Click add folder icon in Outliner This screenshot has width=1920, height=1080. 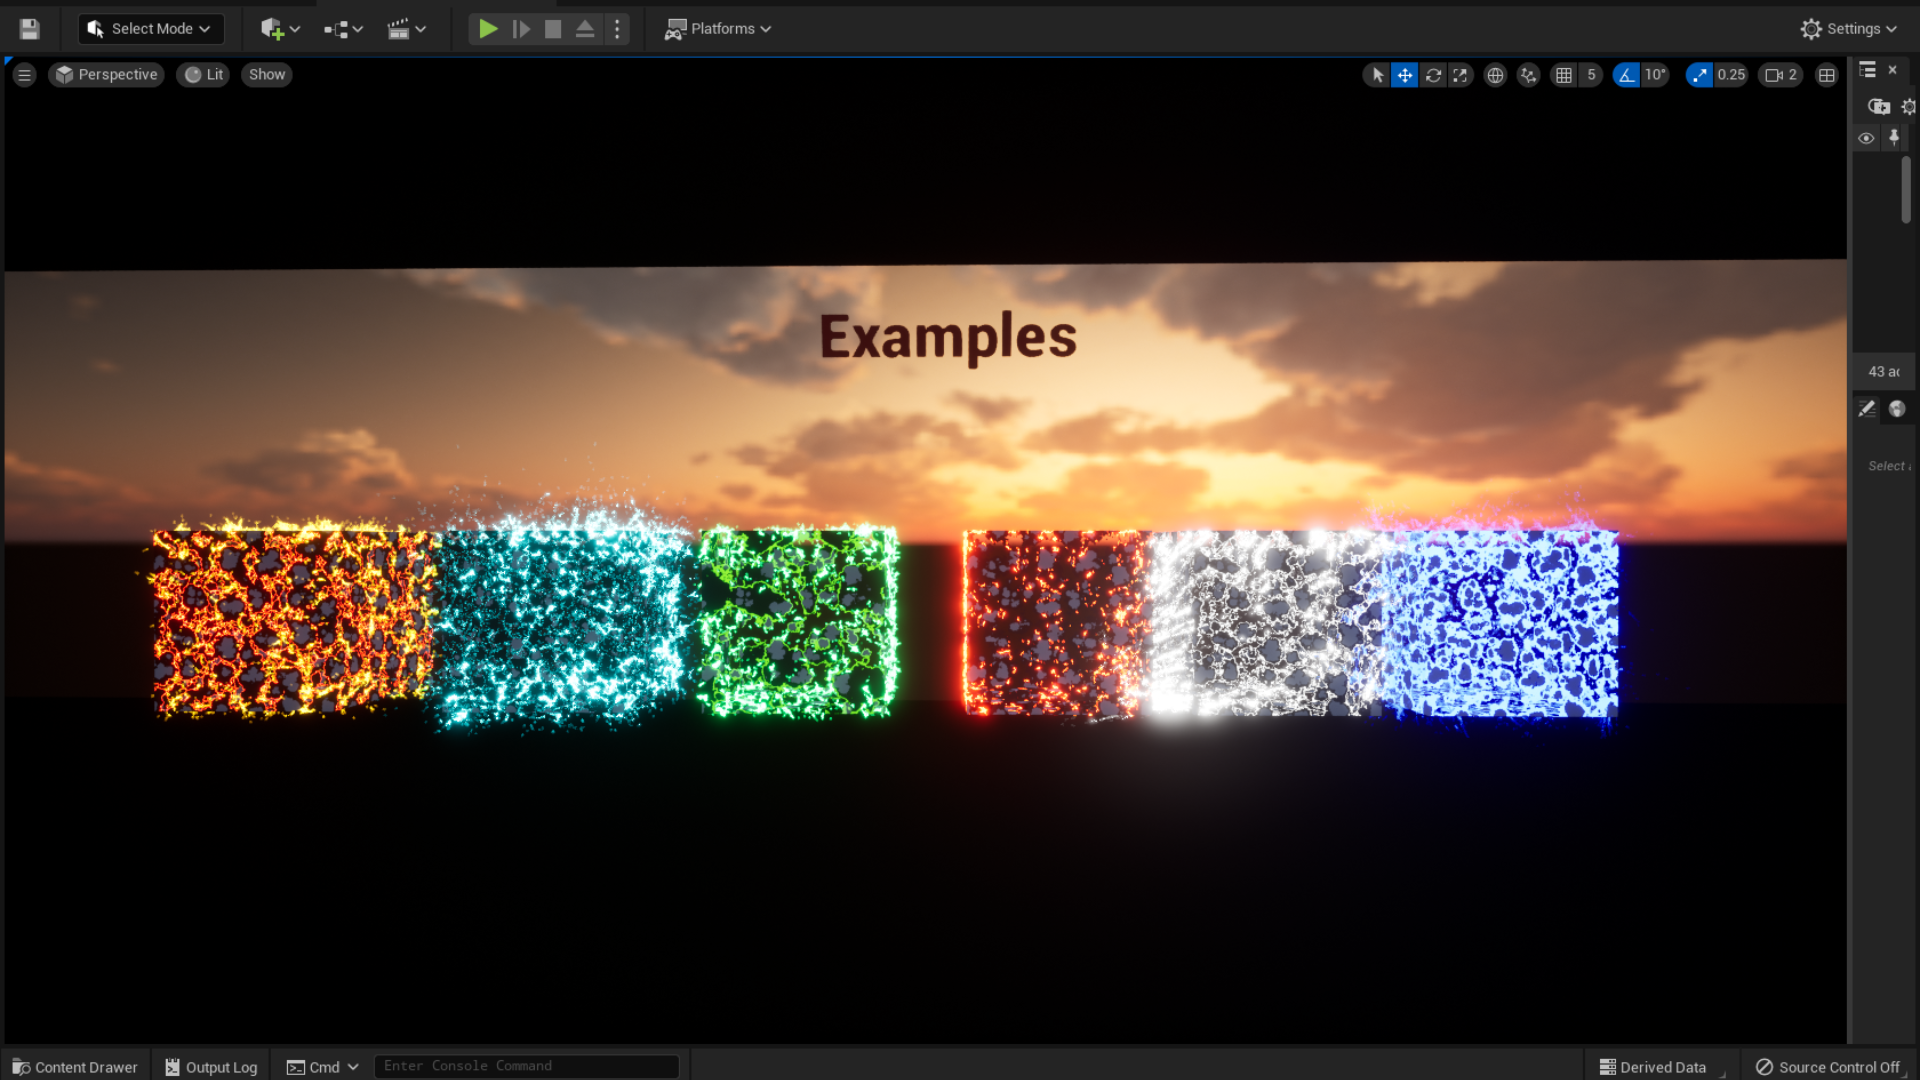(x=1879, y=106)
